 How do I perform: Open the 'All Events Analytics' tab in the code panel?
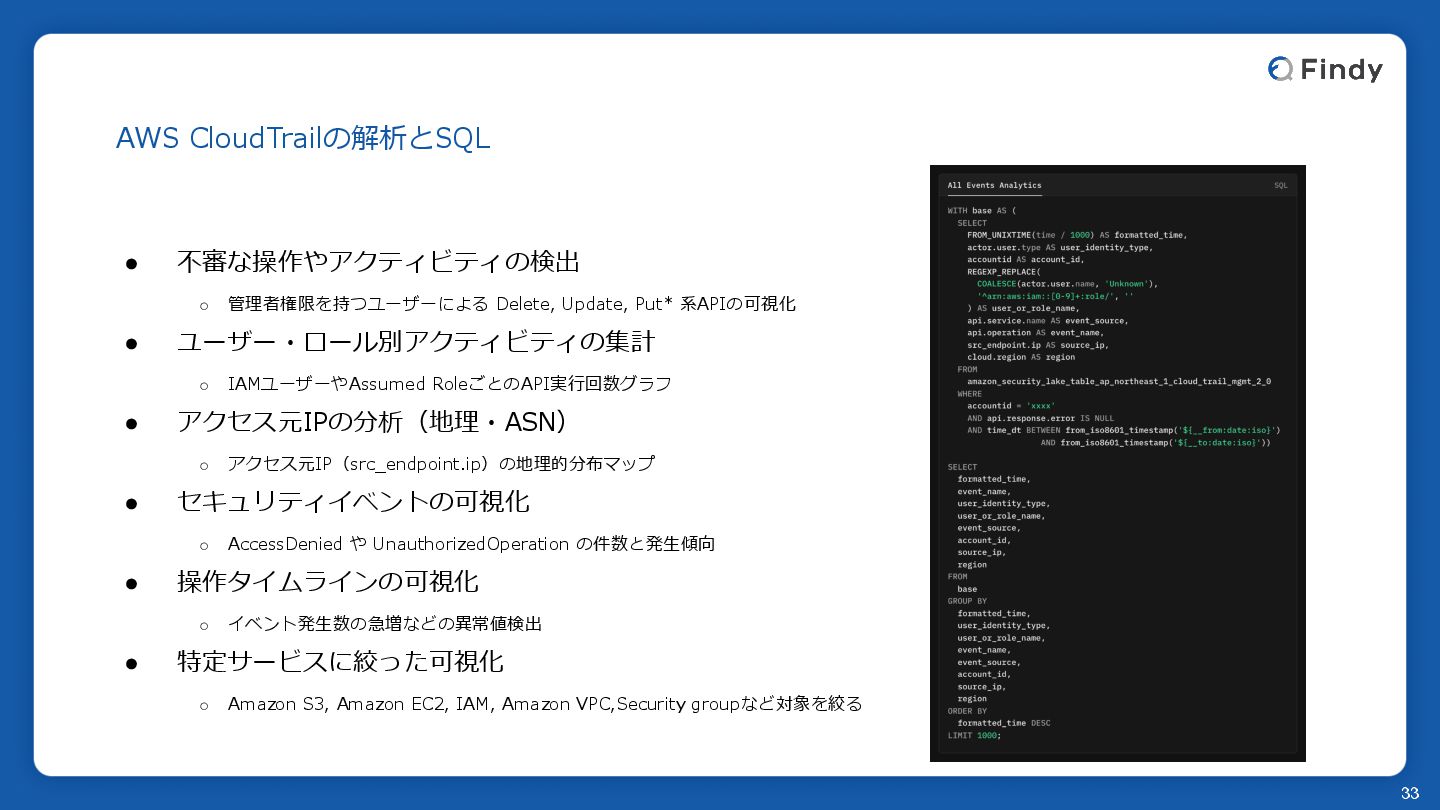tap(994, 185)
